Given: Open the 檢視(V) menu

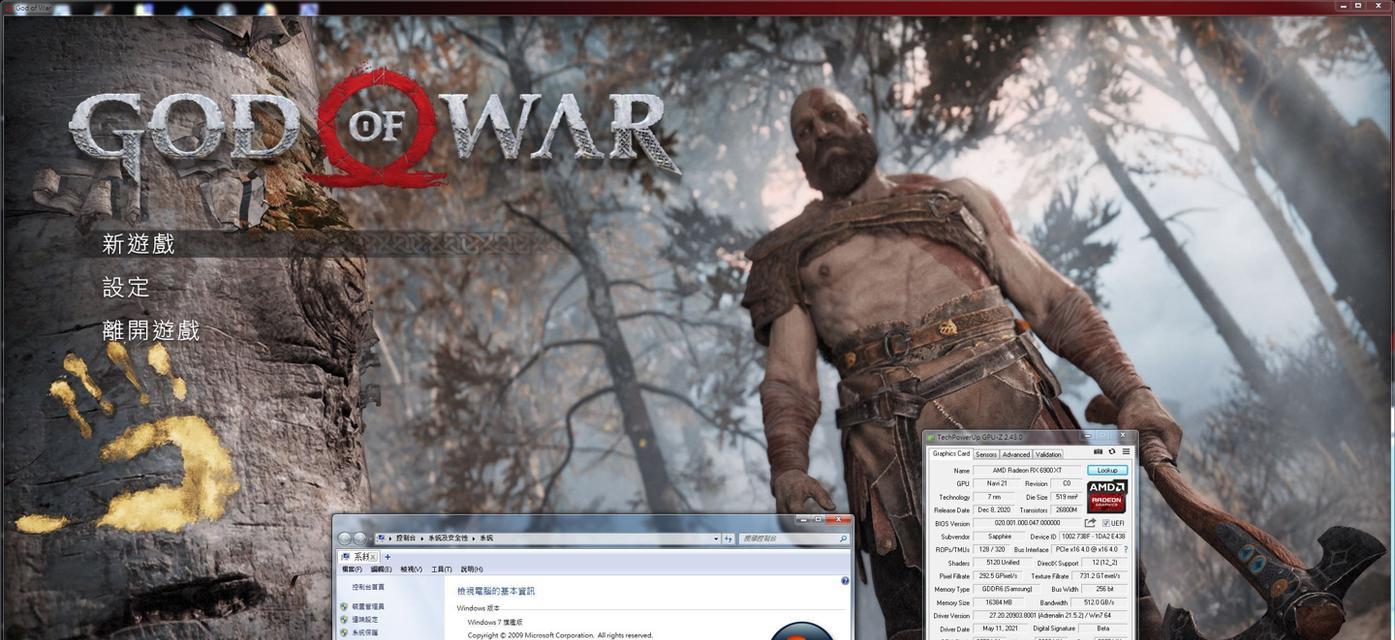Looking at the screenshot, I should [x=411, y=569].
